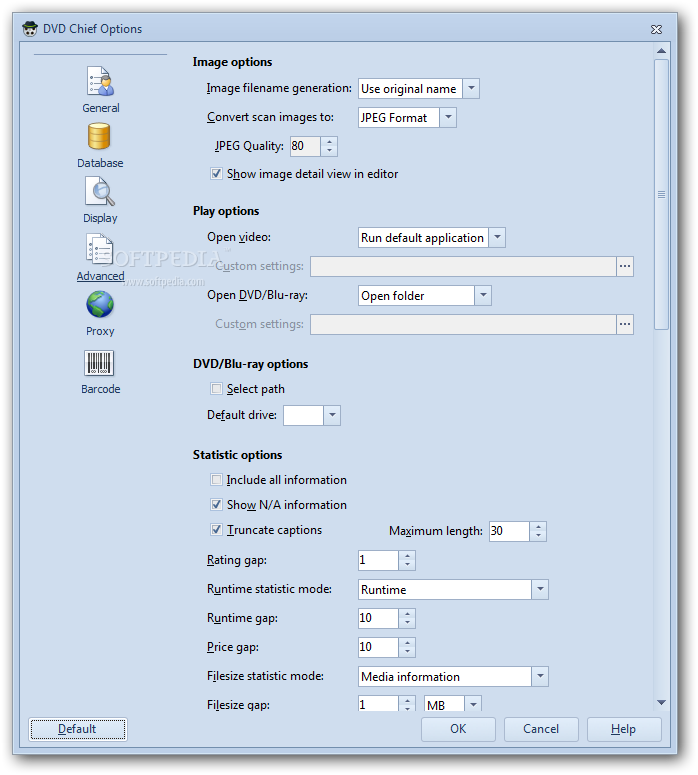Click the OK button
The height and width of the screenshot is (775, 698).
tap(458, 729)
